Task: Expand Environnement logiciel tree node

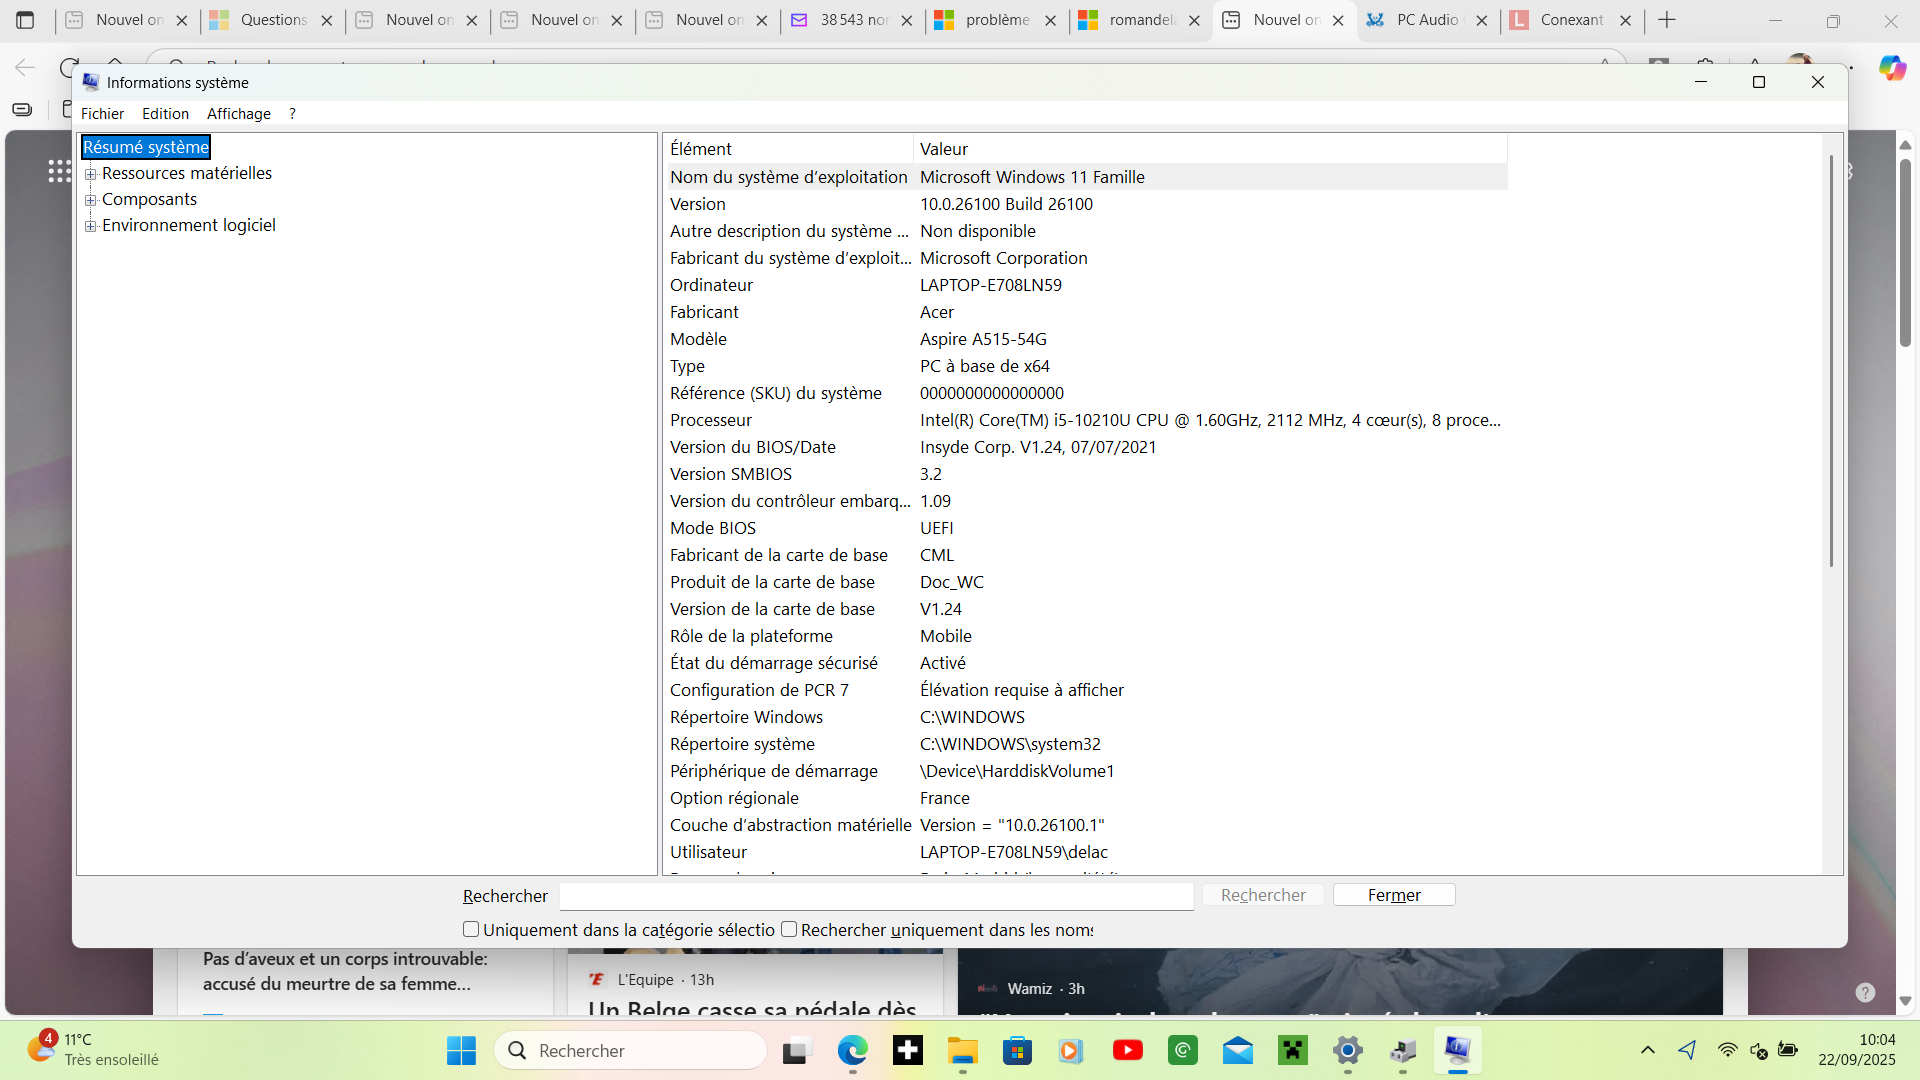Action: (91, 226)
